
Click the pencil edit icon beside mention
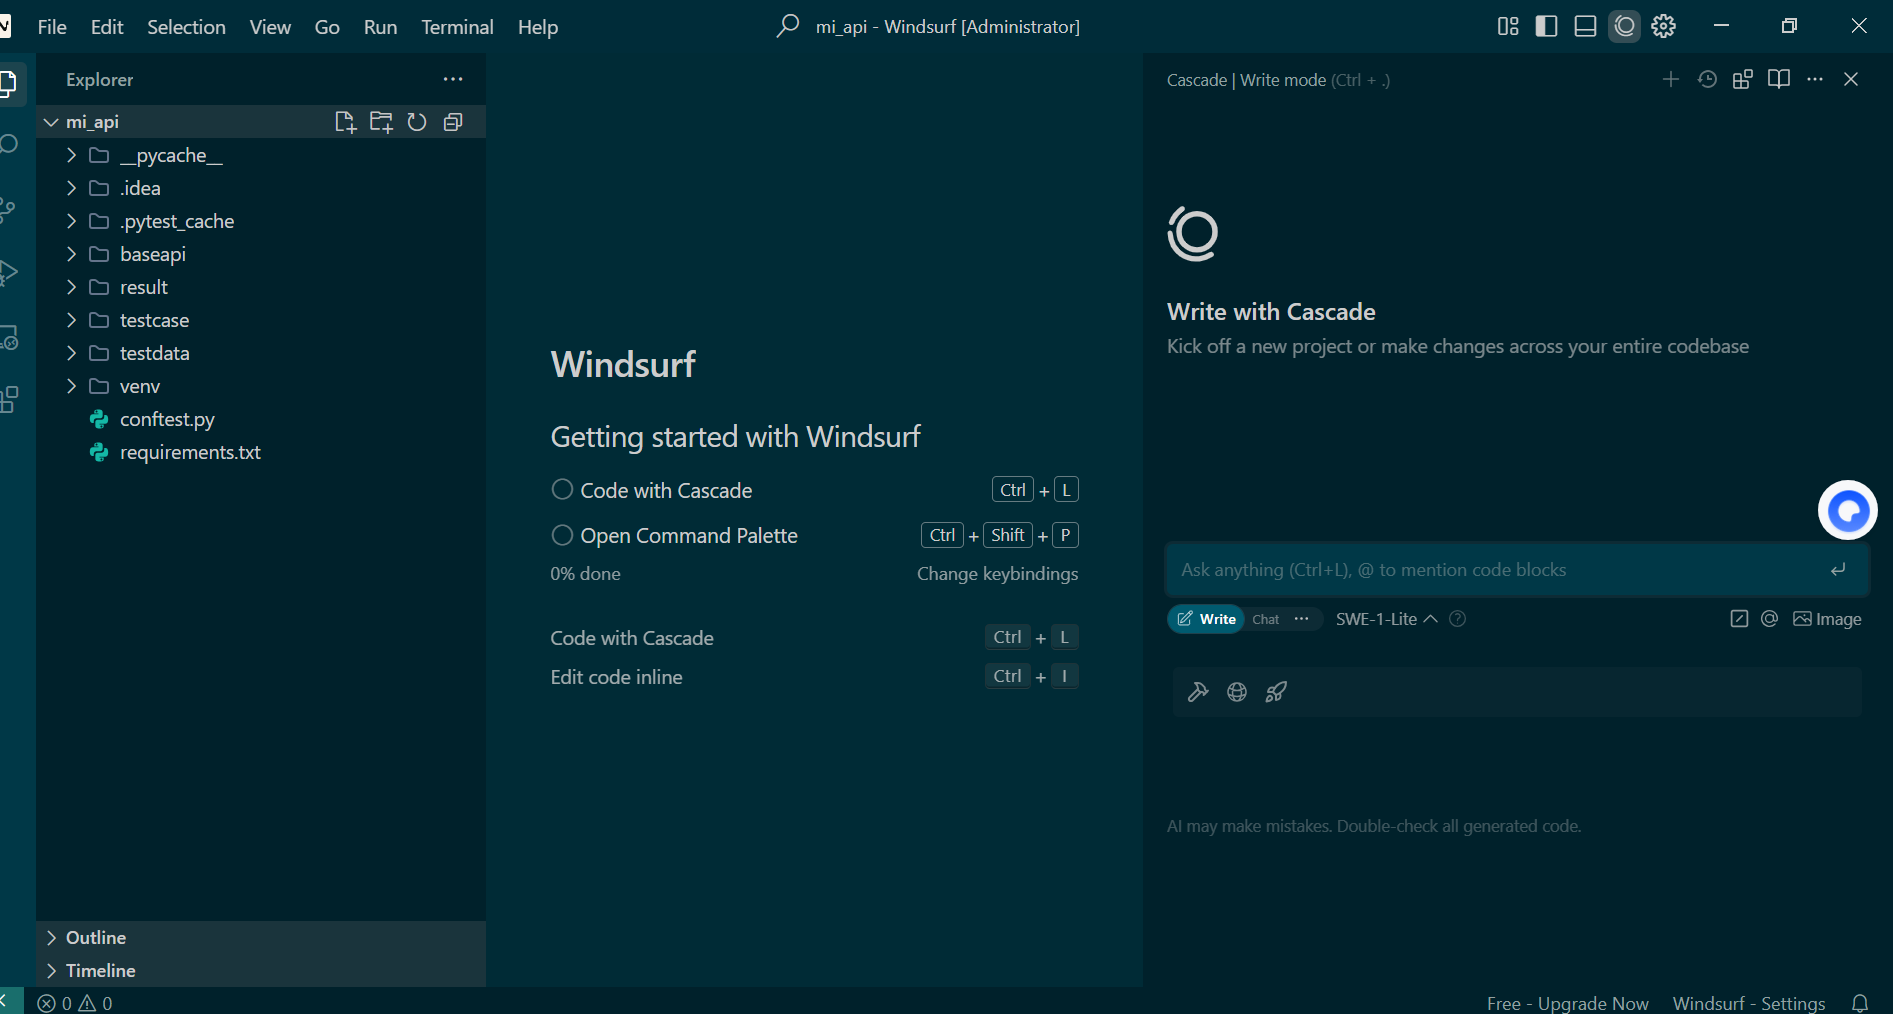(x=1739, y=619)
